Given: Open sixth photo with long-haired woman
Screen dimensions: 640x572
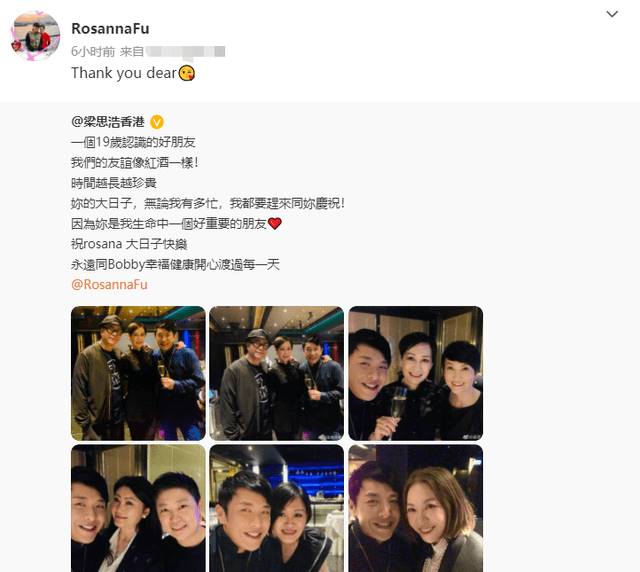Looking at the screenshot, I should 416,508.
